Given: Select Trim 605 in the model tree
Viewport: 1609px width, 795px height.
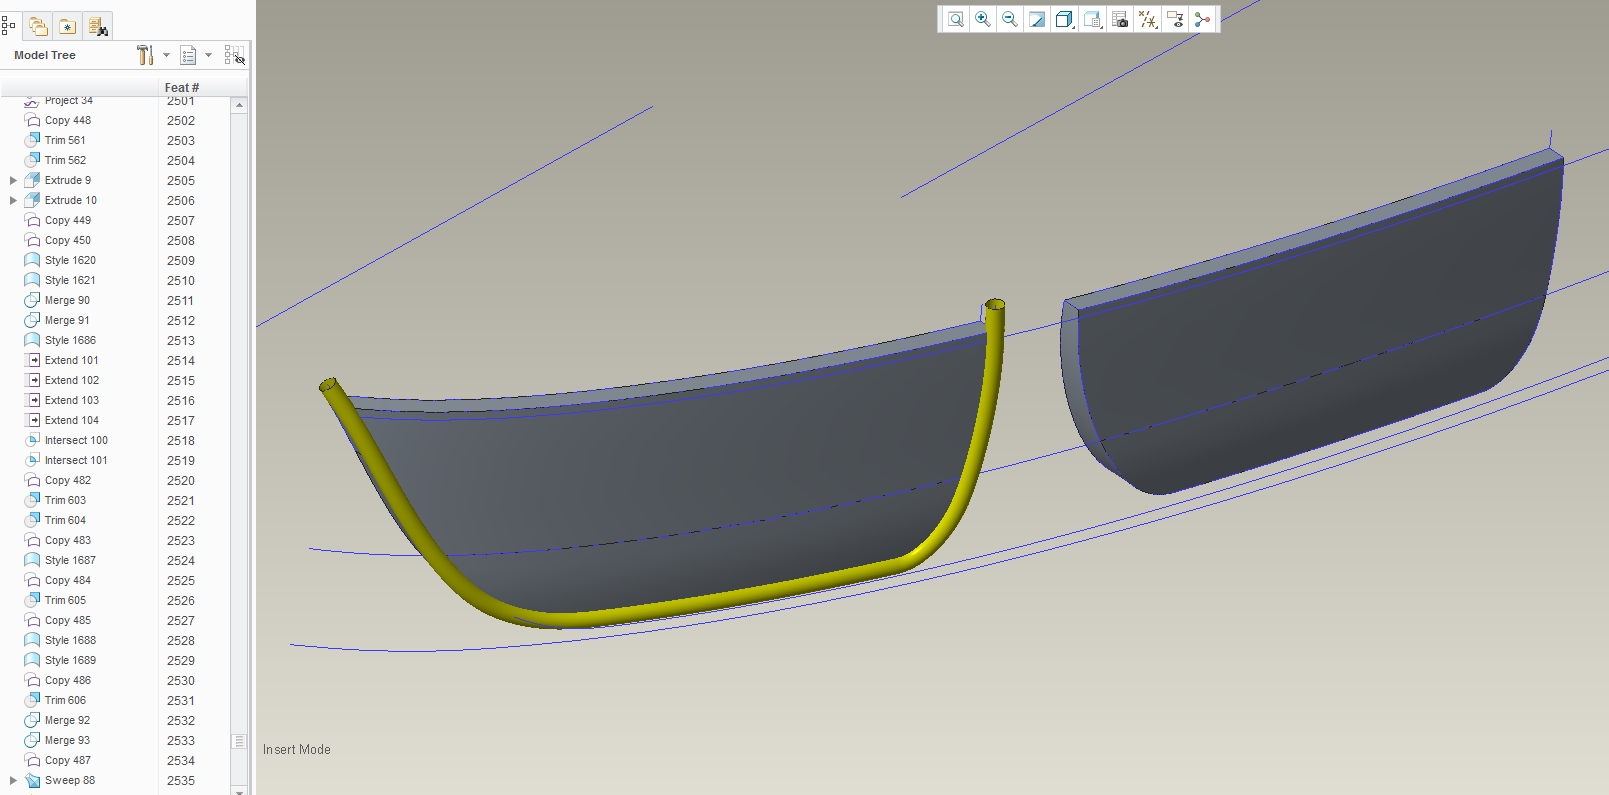Looking at the screenshot, I should click(65, 600).
